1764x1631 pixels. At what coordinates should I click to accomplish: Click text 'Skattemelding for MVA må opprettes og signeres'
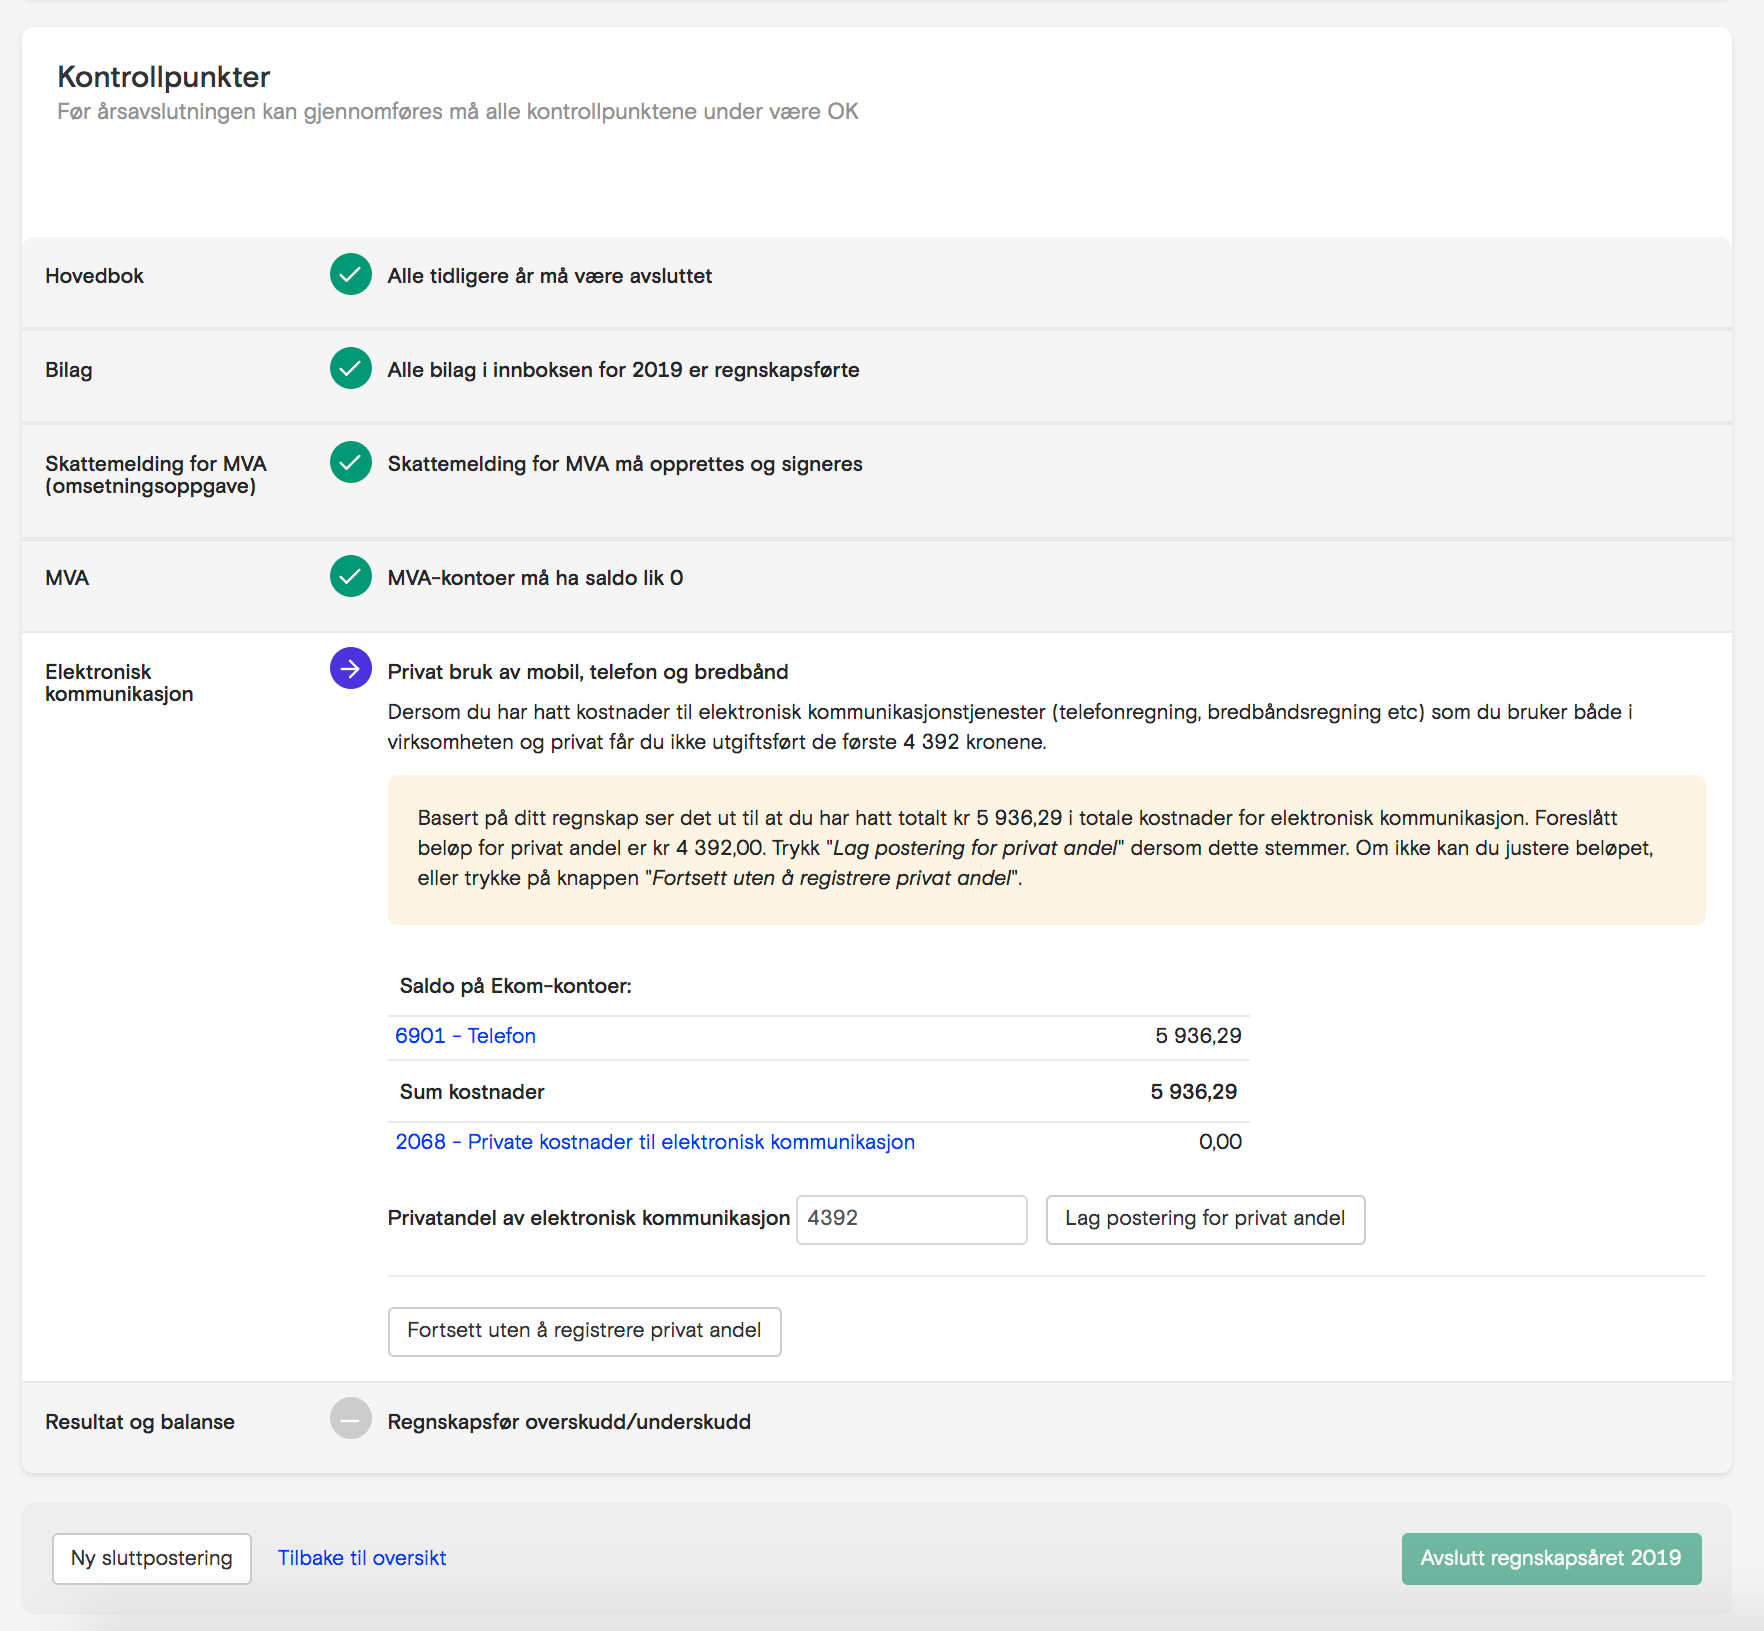tap(625, 464)
